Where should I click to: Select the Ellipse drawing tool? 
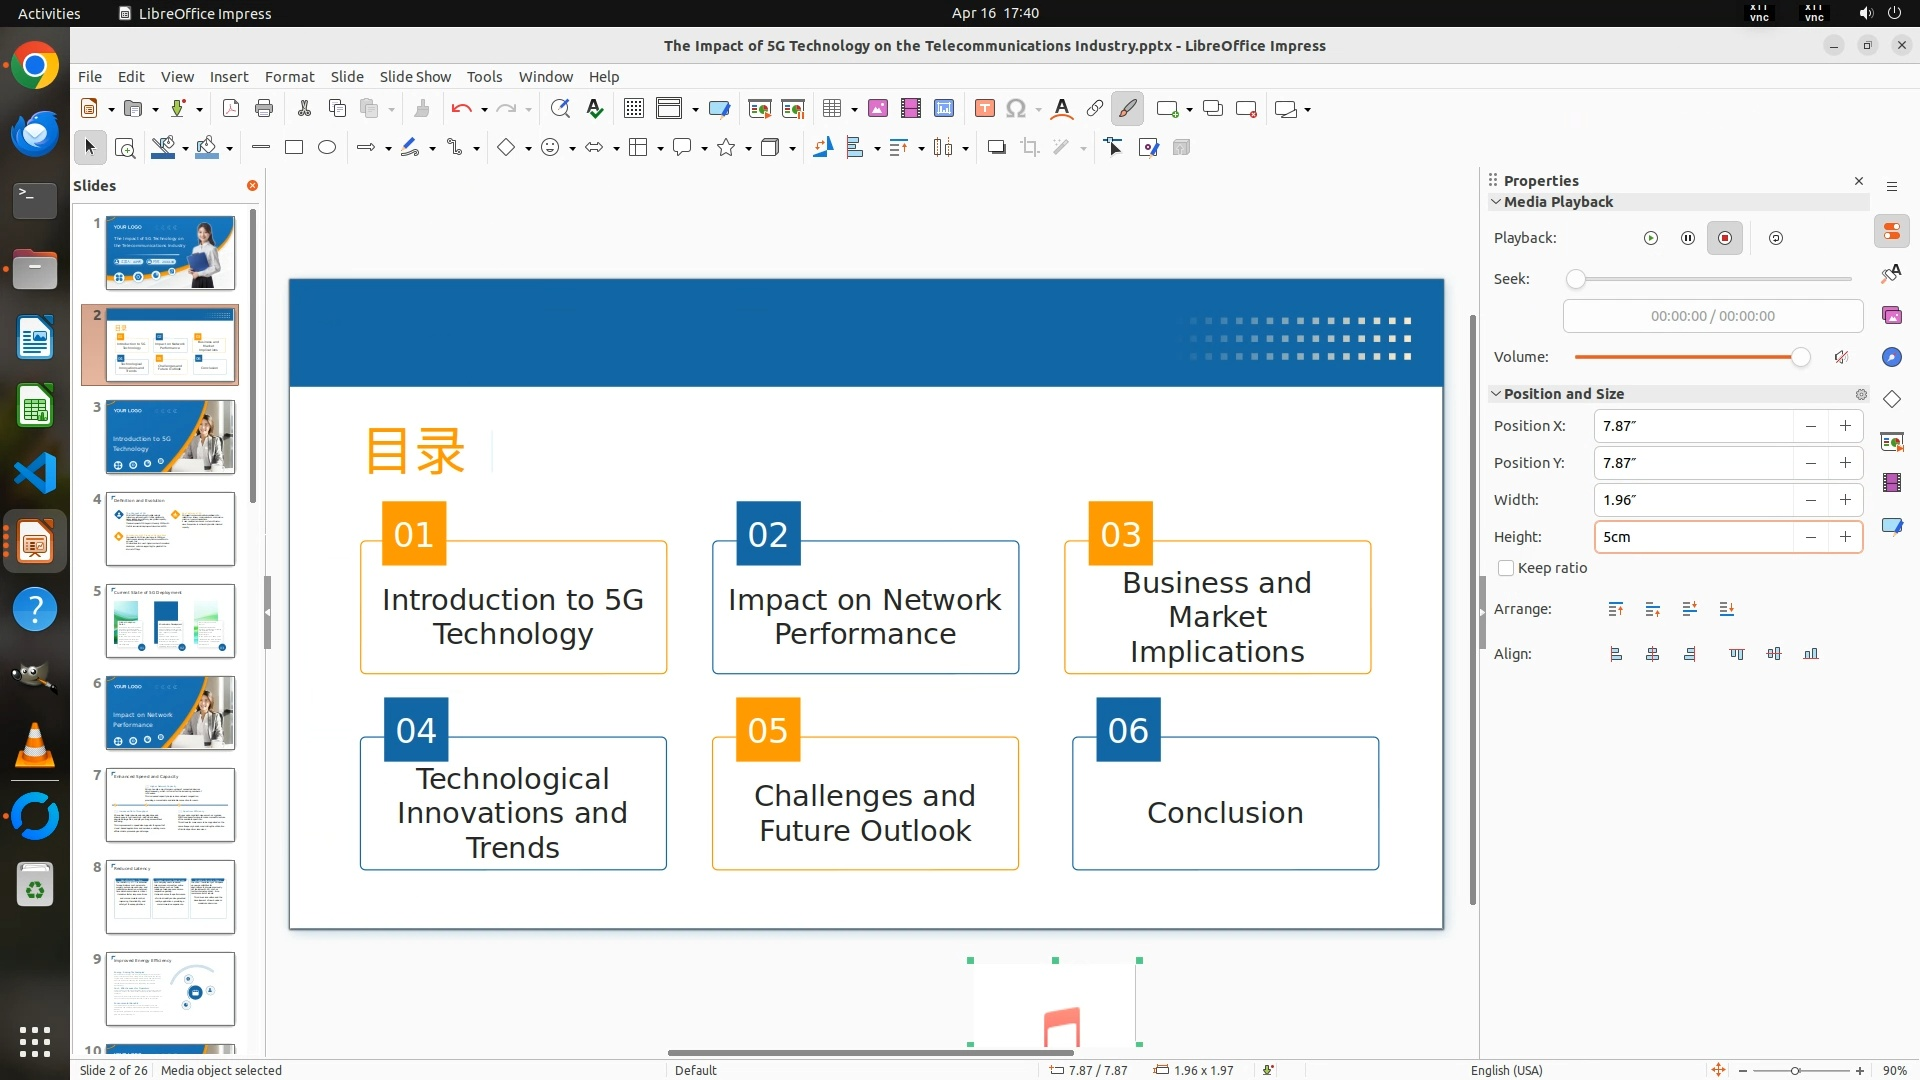[327, 147]
